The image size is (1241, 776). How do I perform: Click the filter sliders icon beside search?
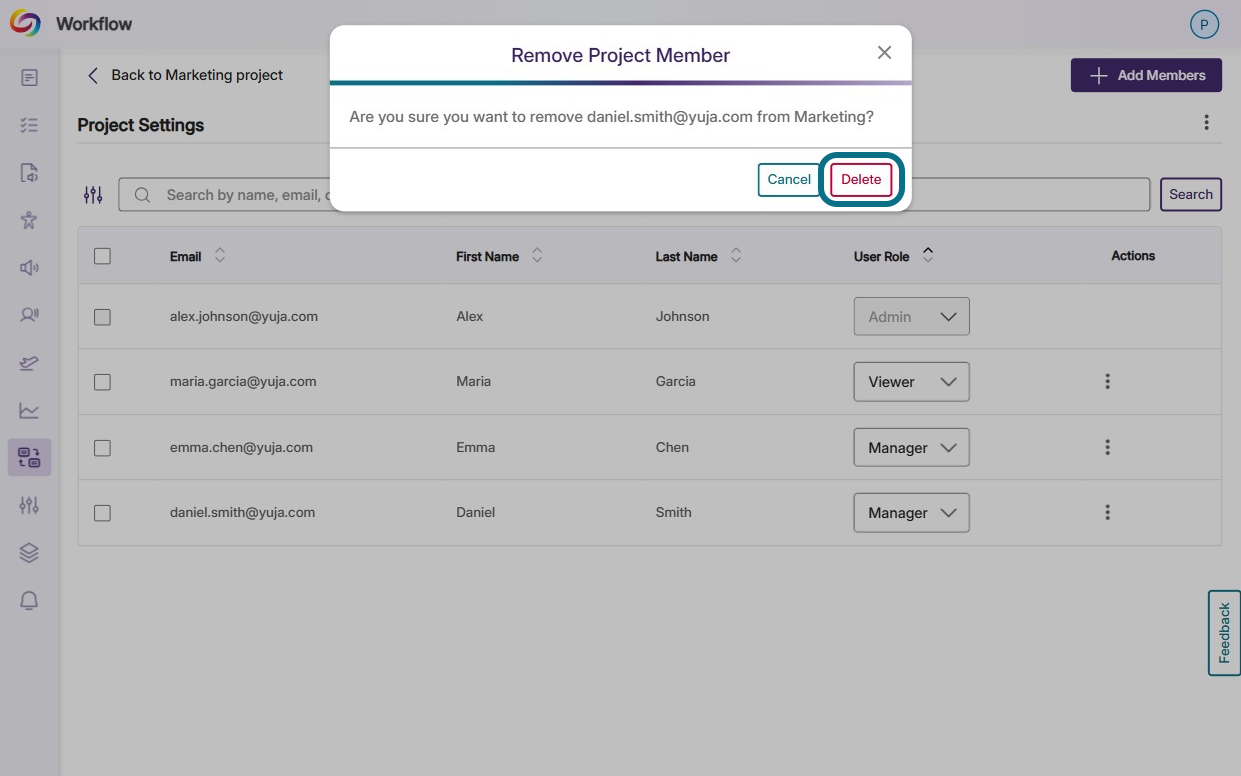(93, 195)
